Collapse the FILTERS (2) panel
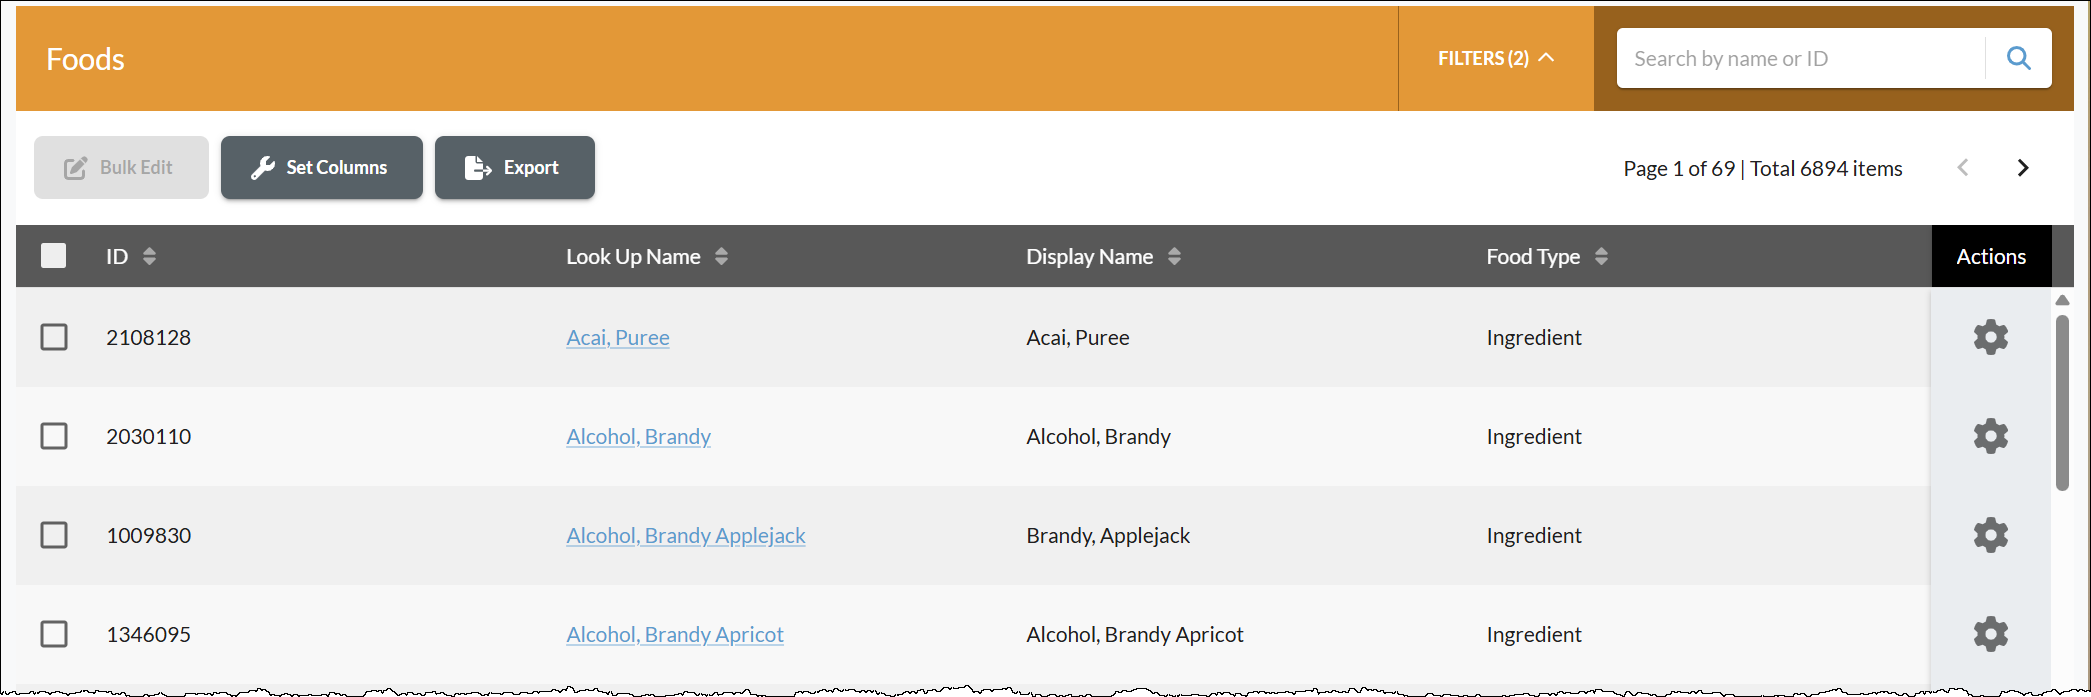 tap(1496, 58)
